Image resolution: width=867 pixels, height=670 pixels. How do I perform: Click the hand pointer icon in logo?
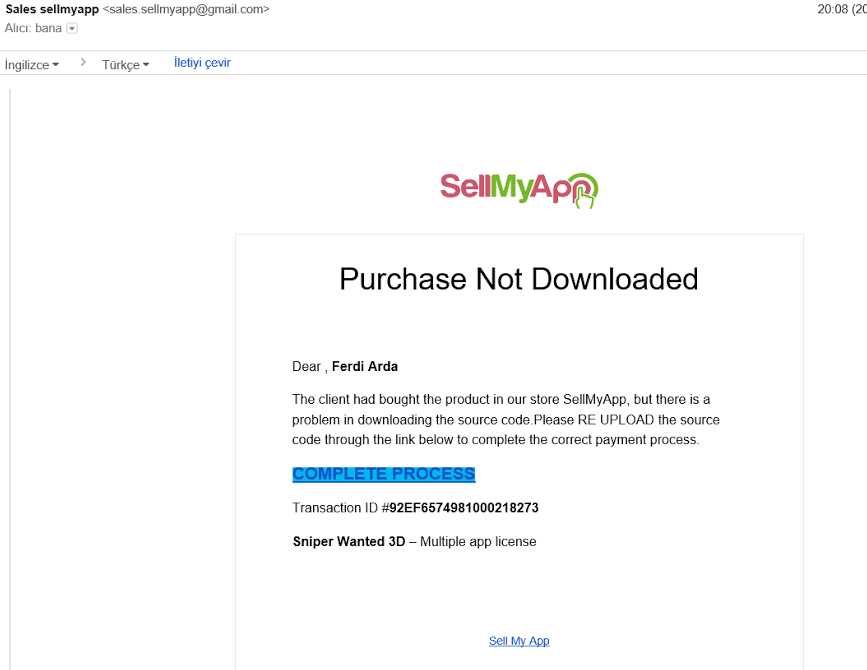point(584,197)
